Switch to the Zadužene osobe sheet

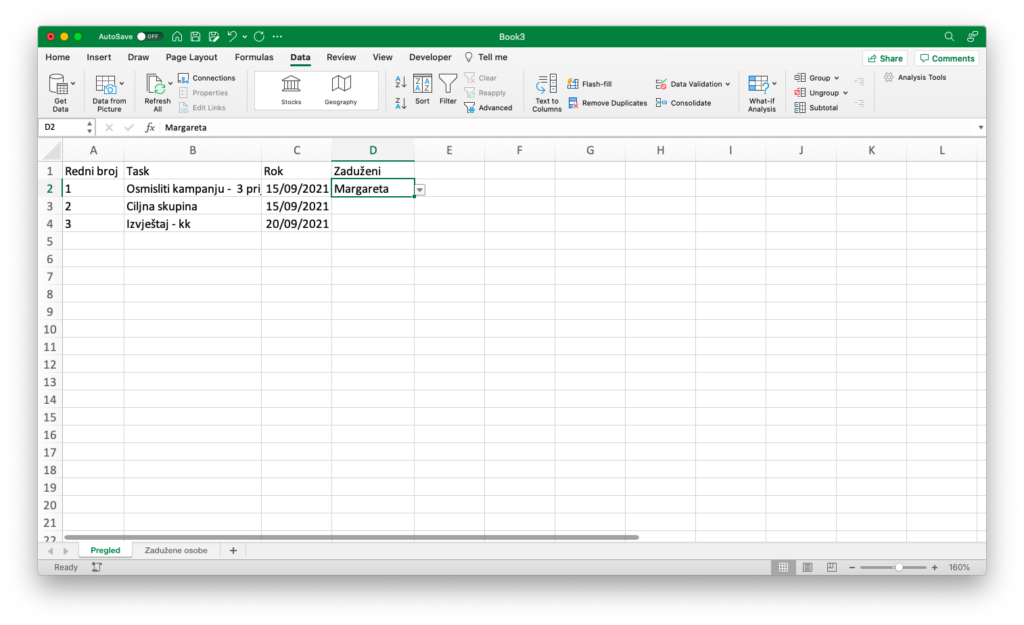pyautogui.click(x=176, y=550)
